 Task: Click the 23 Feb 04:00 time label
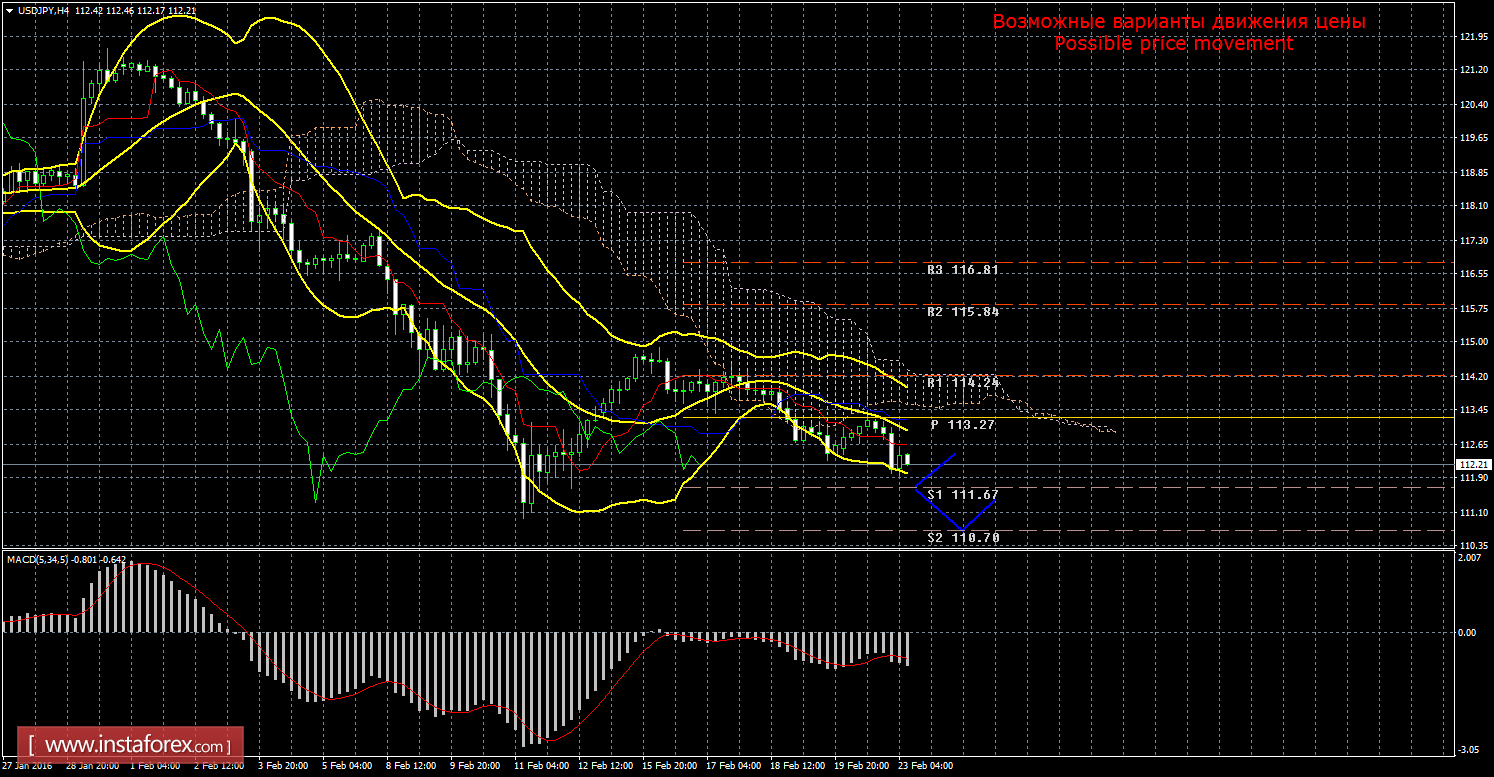pos(926,767)
